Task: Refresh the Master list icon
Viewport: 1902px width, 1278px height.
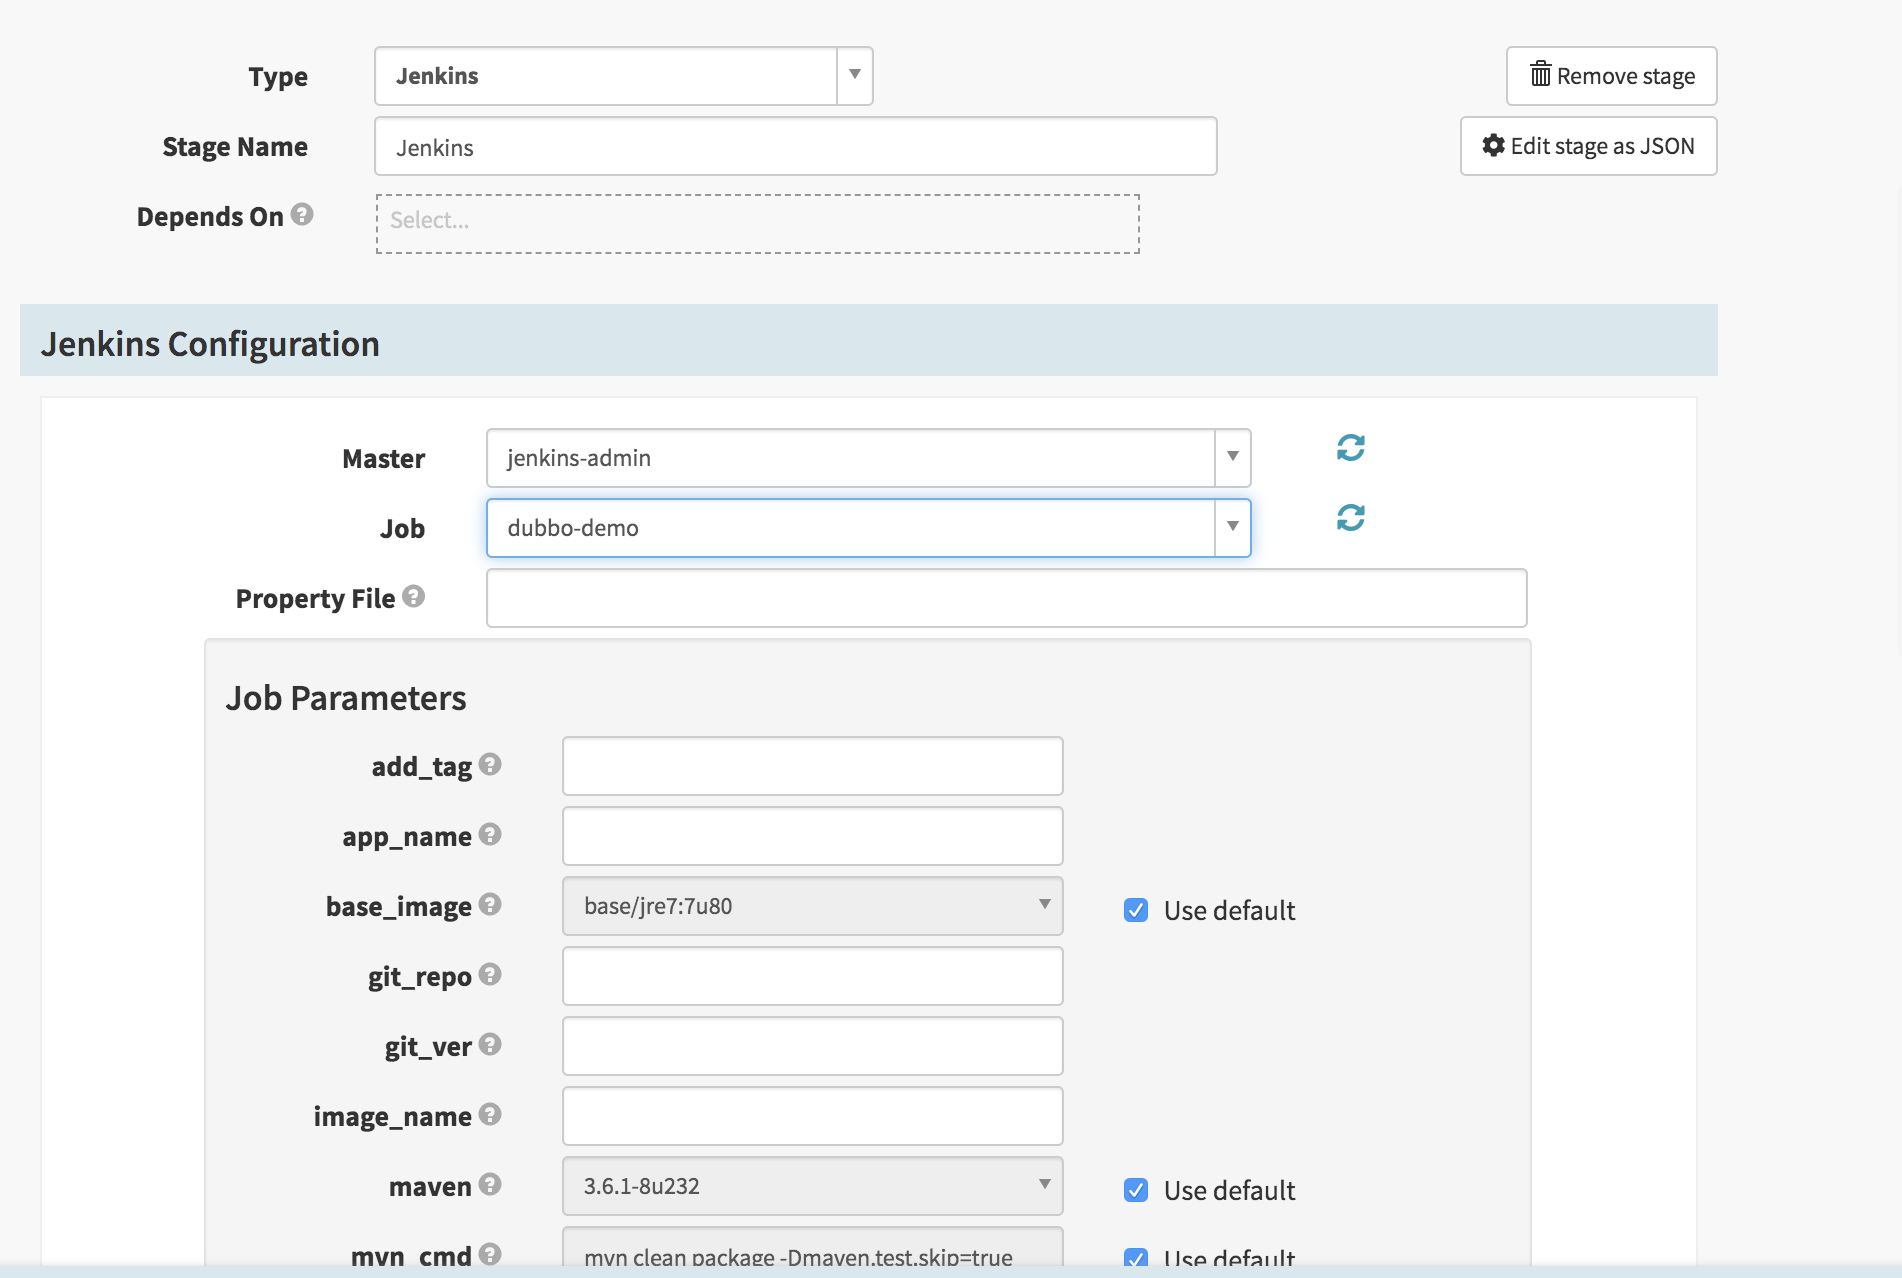Action: (1350, 447)
